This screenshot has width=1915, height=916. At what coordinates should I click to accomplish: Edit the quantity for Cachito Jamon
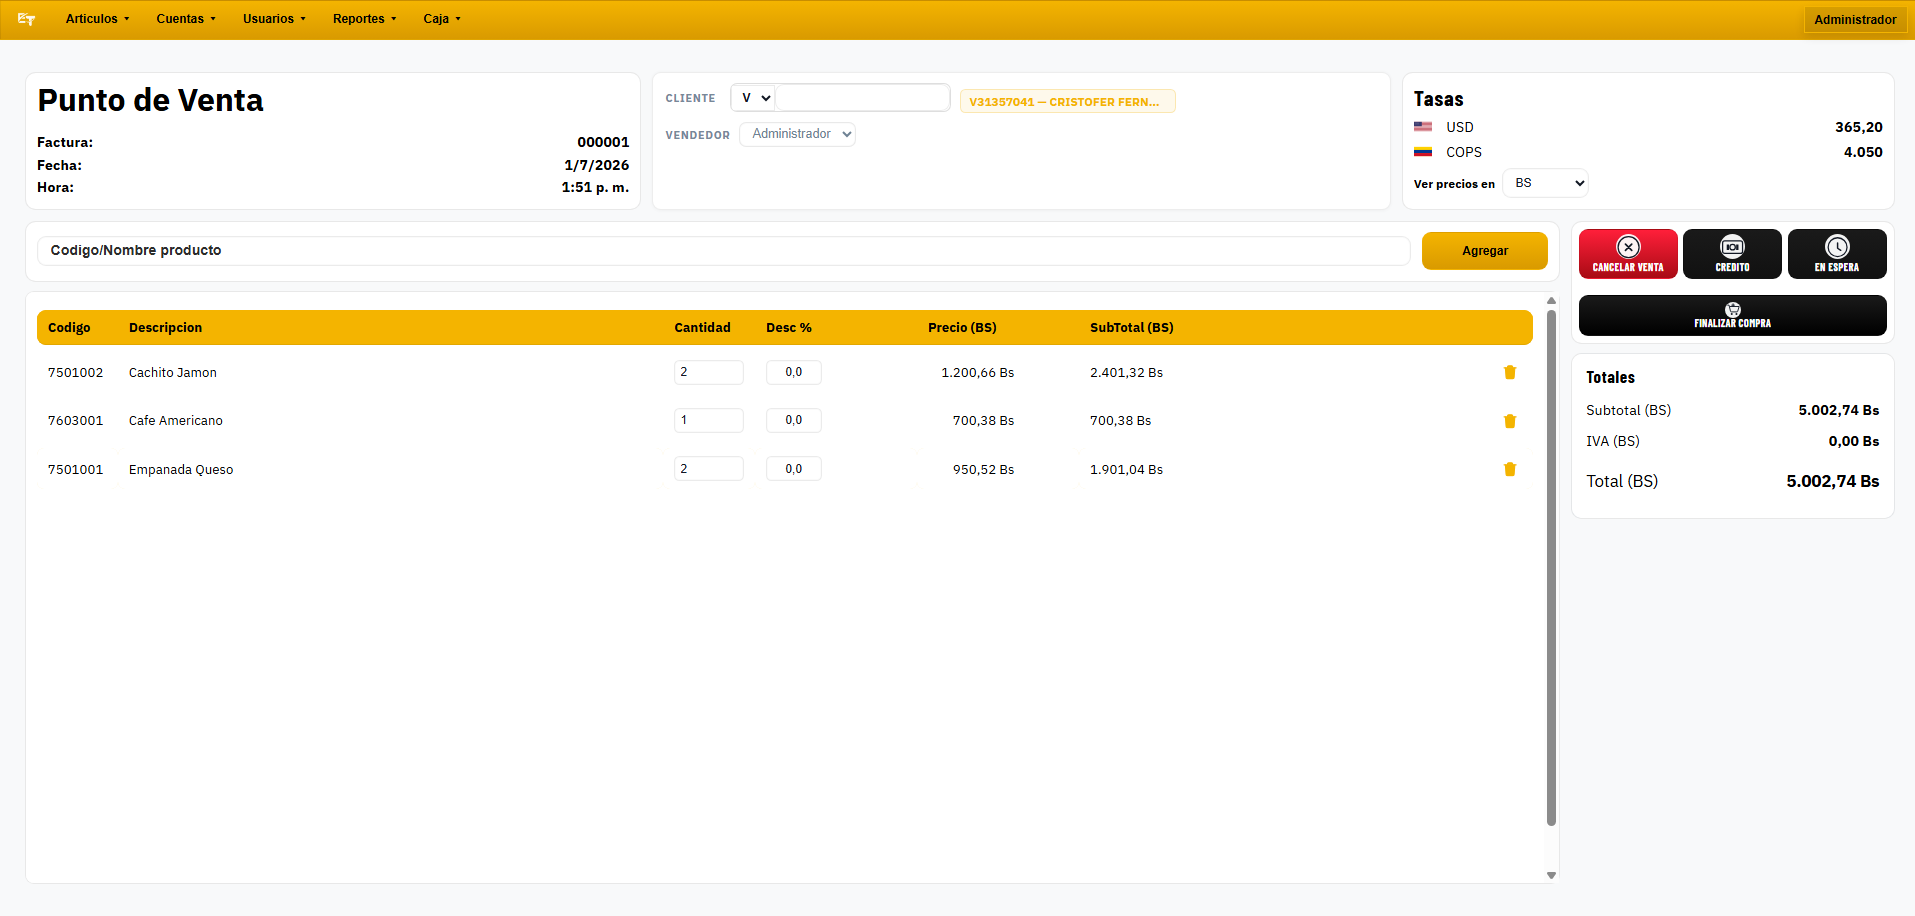pos(708,372)
